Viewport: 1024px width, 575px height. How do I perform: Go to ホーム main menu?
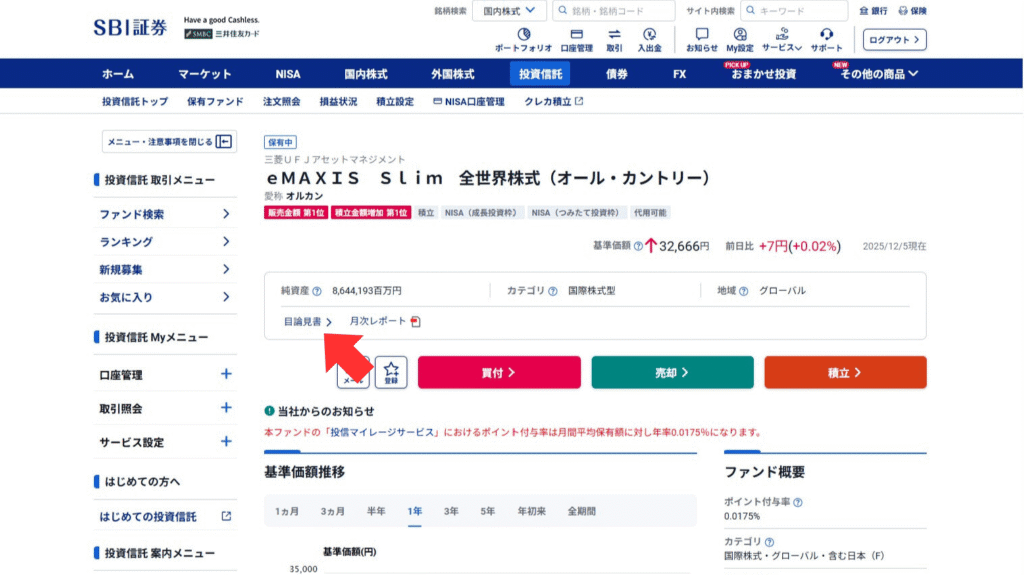click(x=118, y=74)
